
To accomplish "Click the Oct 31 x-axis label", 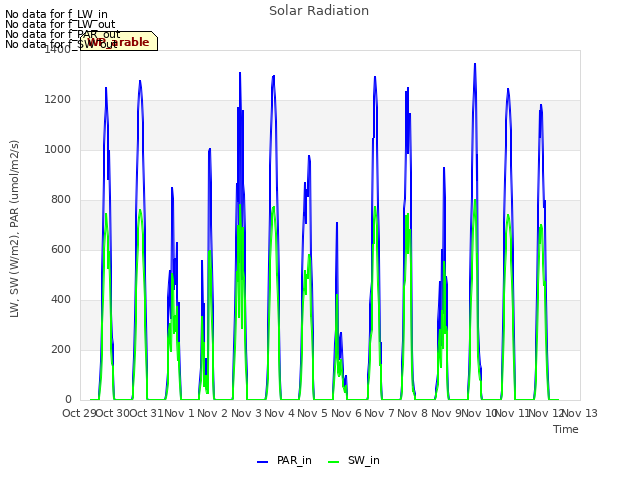I will (146, 413).
